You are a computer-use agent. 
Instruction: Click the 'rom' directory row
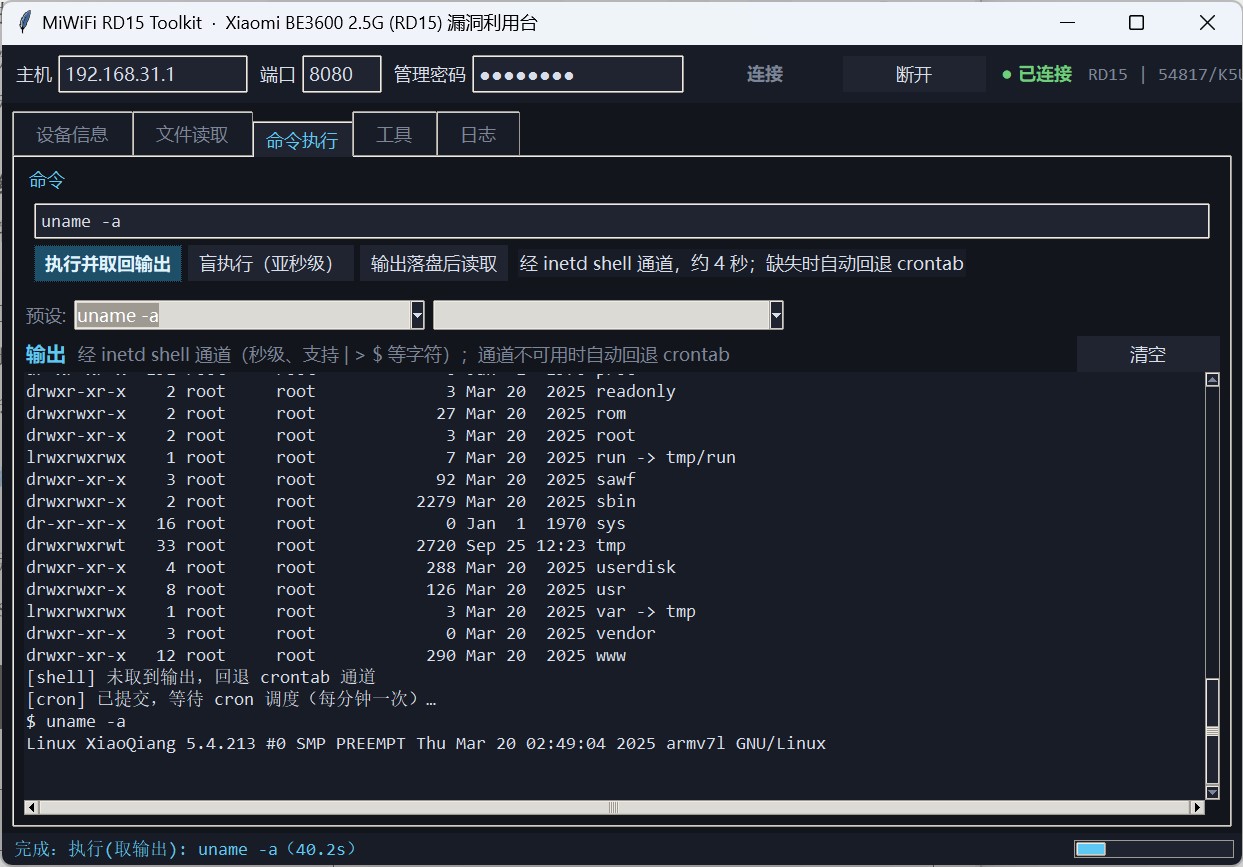(326, 413)
